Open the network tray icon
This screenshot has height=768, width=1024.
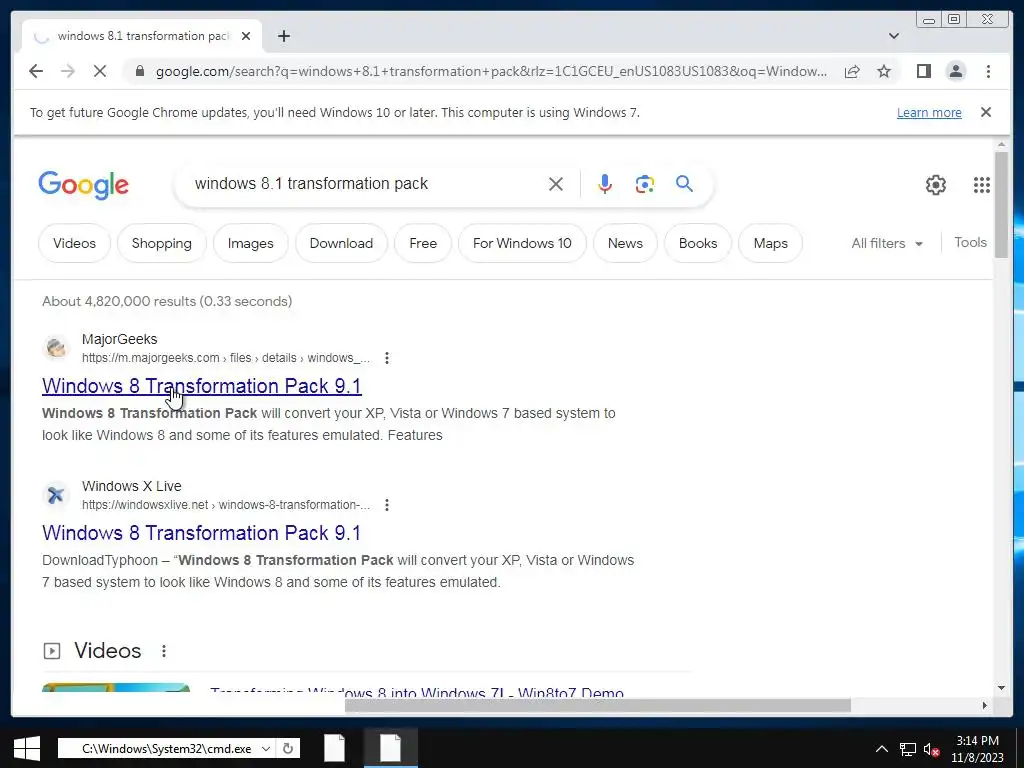(908, 749)
